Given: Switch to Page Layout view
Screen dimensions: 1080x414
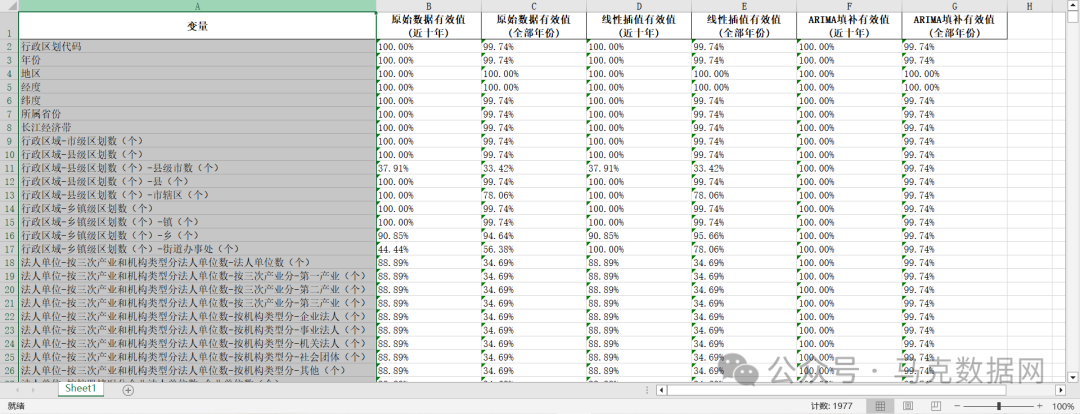Looking at the screenshot, I should tap(907, 406).
